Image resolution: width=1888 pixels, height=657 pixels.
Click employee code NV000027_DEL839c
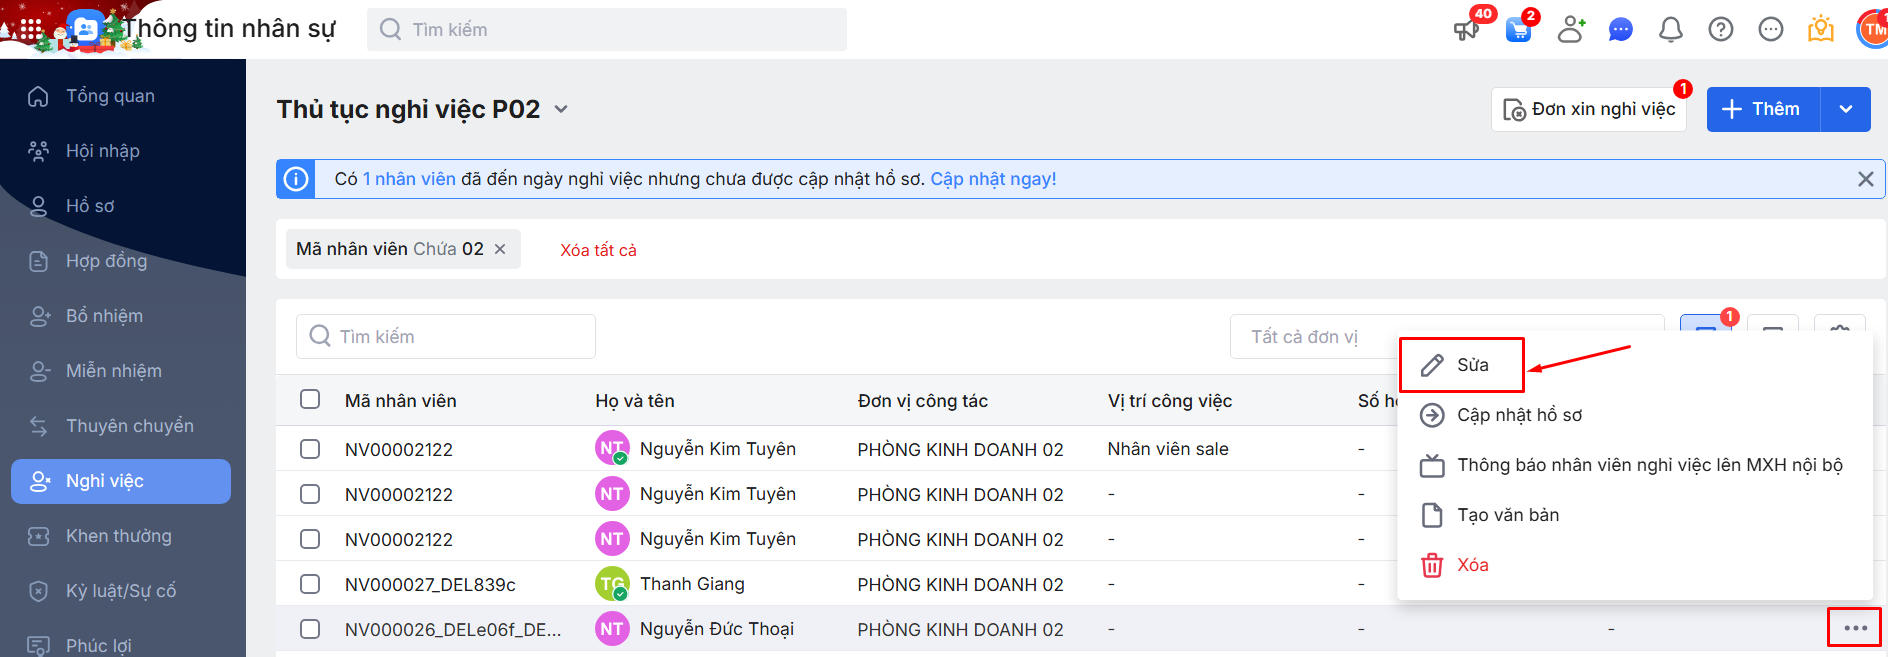(430, 585)
